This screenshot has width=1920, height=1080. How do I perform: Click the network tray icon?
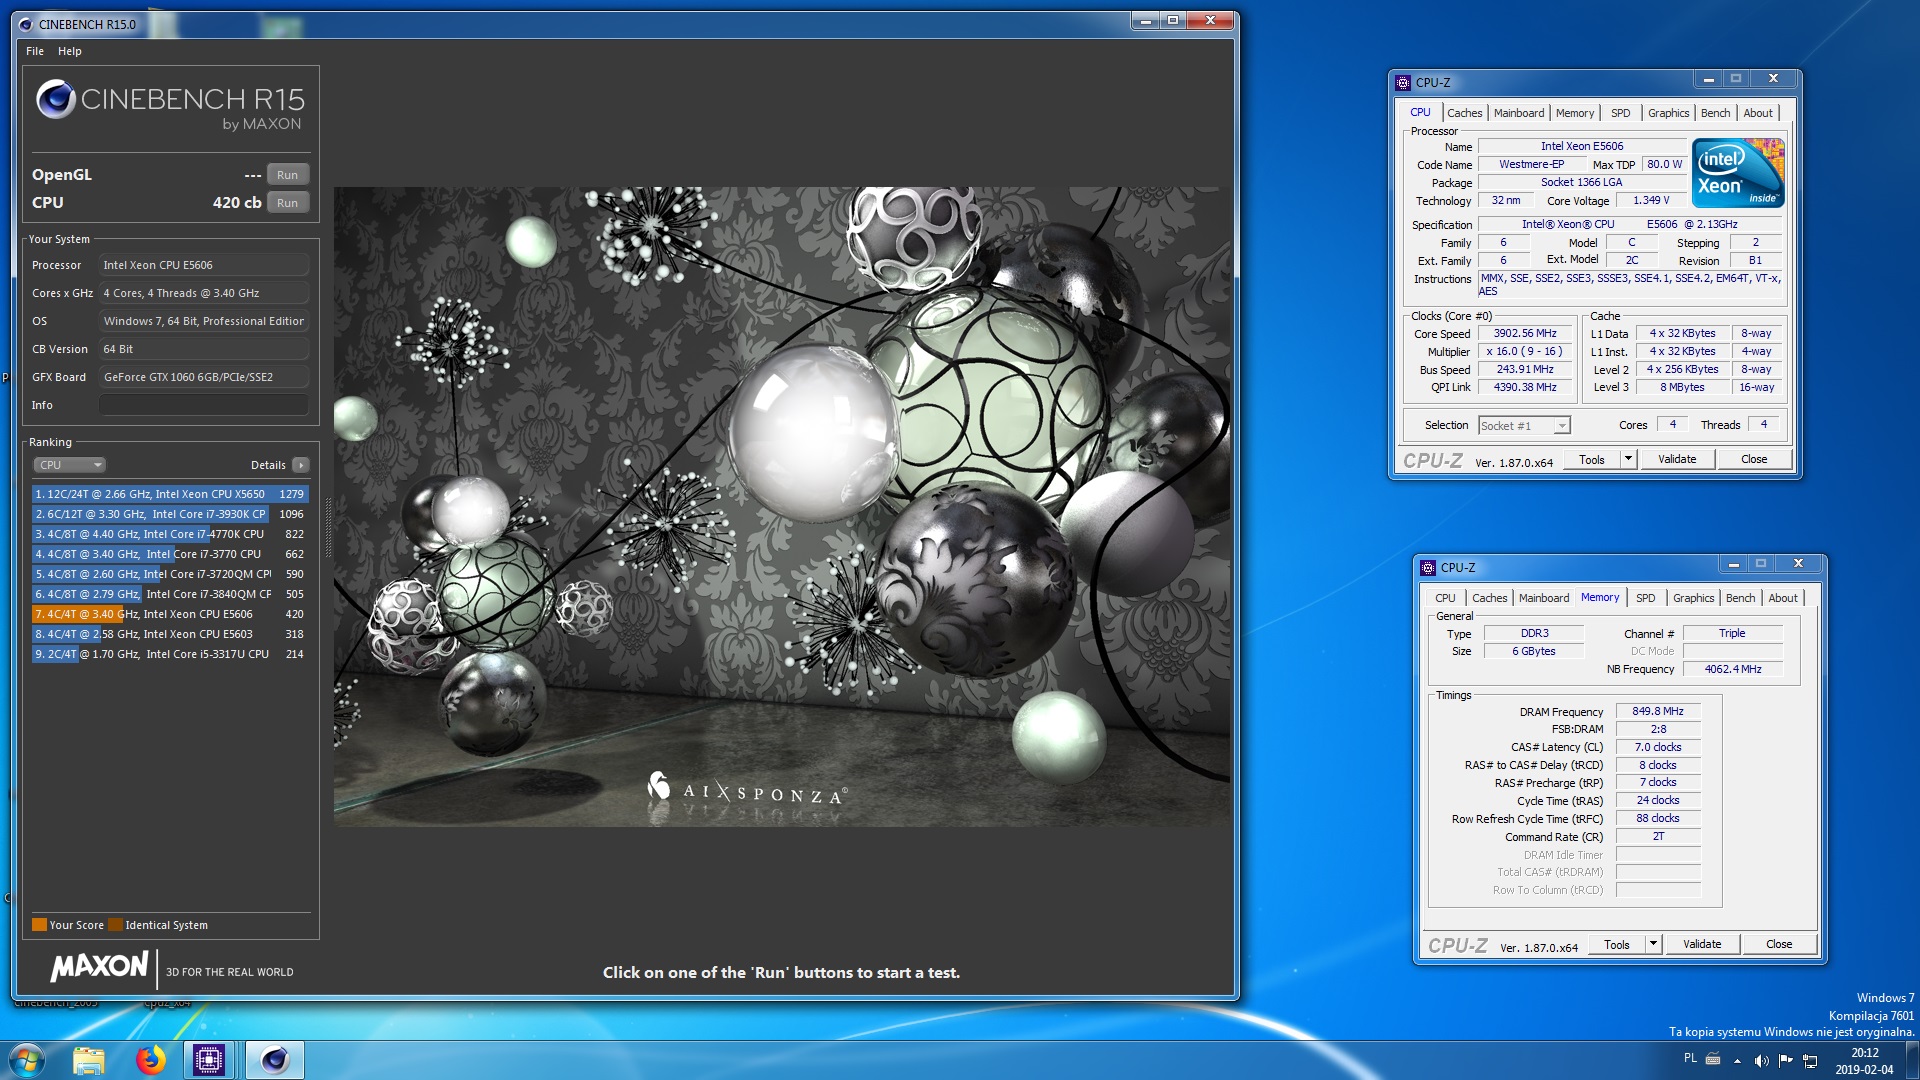coord(1811,1061)
